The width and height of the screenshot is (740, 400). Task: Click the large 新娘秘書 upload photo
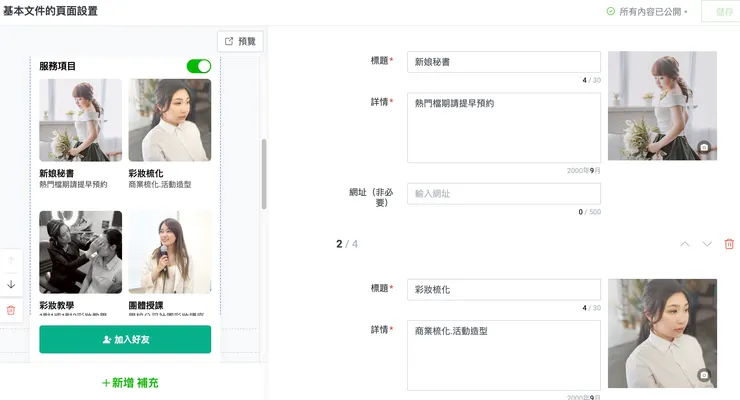pos(662,106)
